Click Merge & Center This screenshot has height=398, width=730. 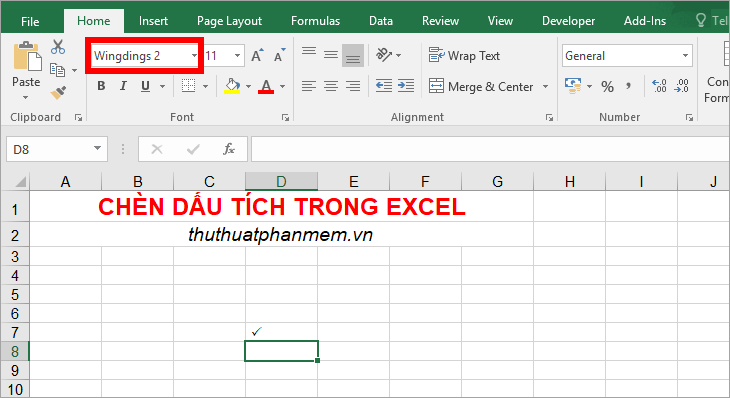tap(481, 87)
